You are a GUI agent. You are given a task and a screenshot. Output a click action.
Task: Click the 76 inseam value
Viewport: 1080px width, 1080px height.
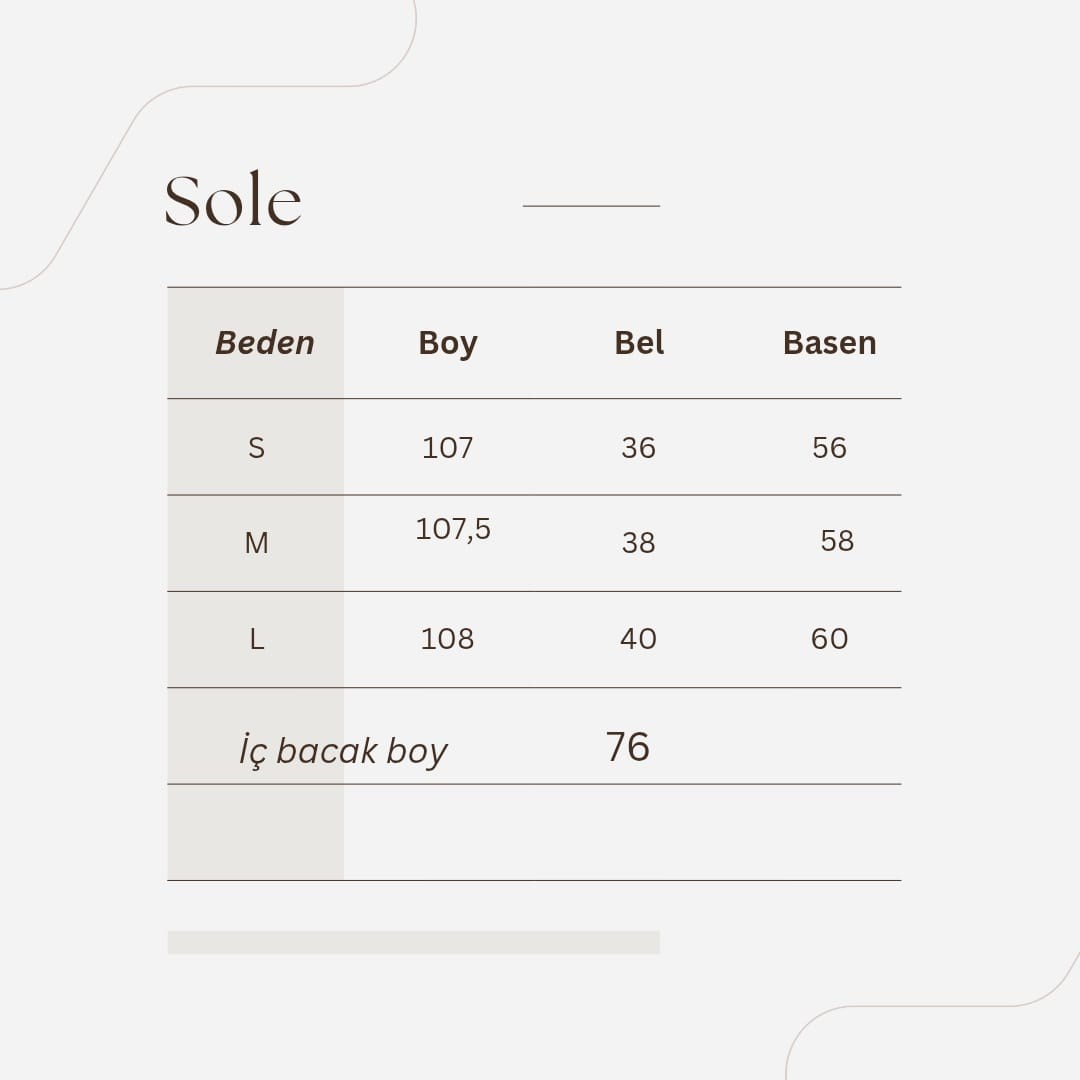pos(627,747)
